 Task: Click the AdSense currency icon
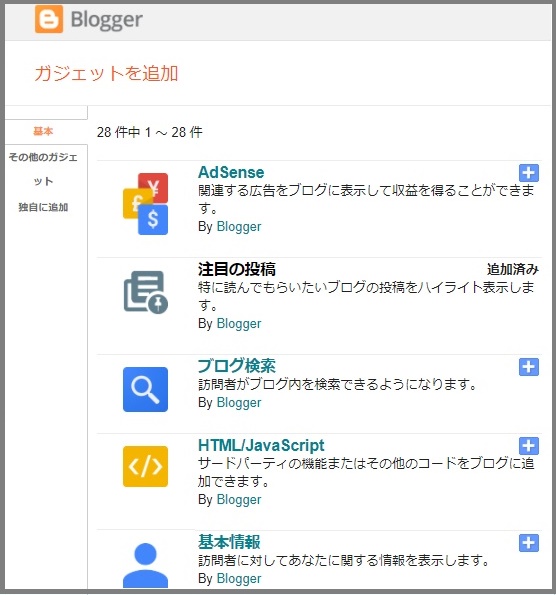pos(145,204)
